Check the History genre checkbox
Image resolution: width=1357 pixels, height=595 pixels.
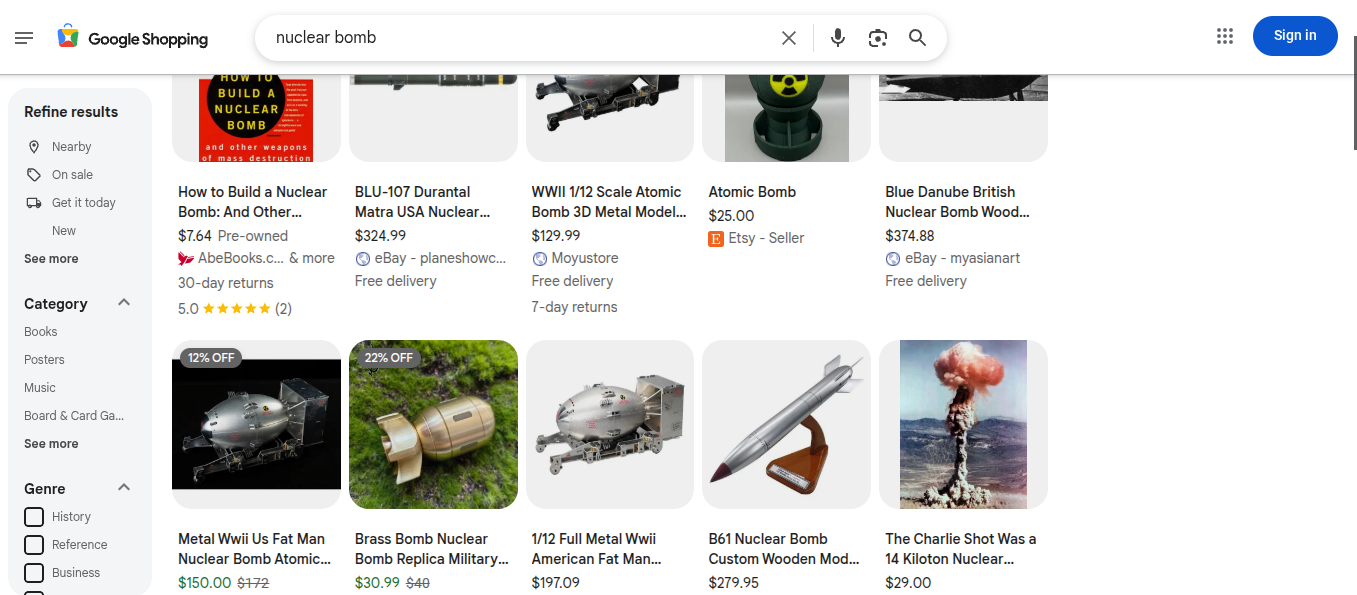[34, 517]
